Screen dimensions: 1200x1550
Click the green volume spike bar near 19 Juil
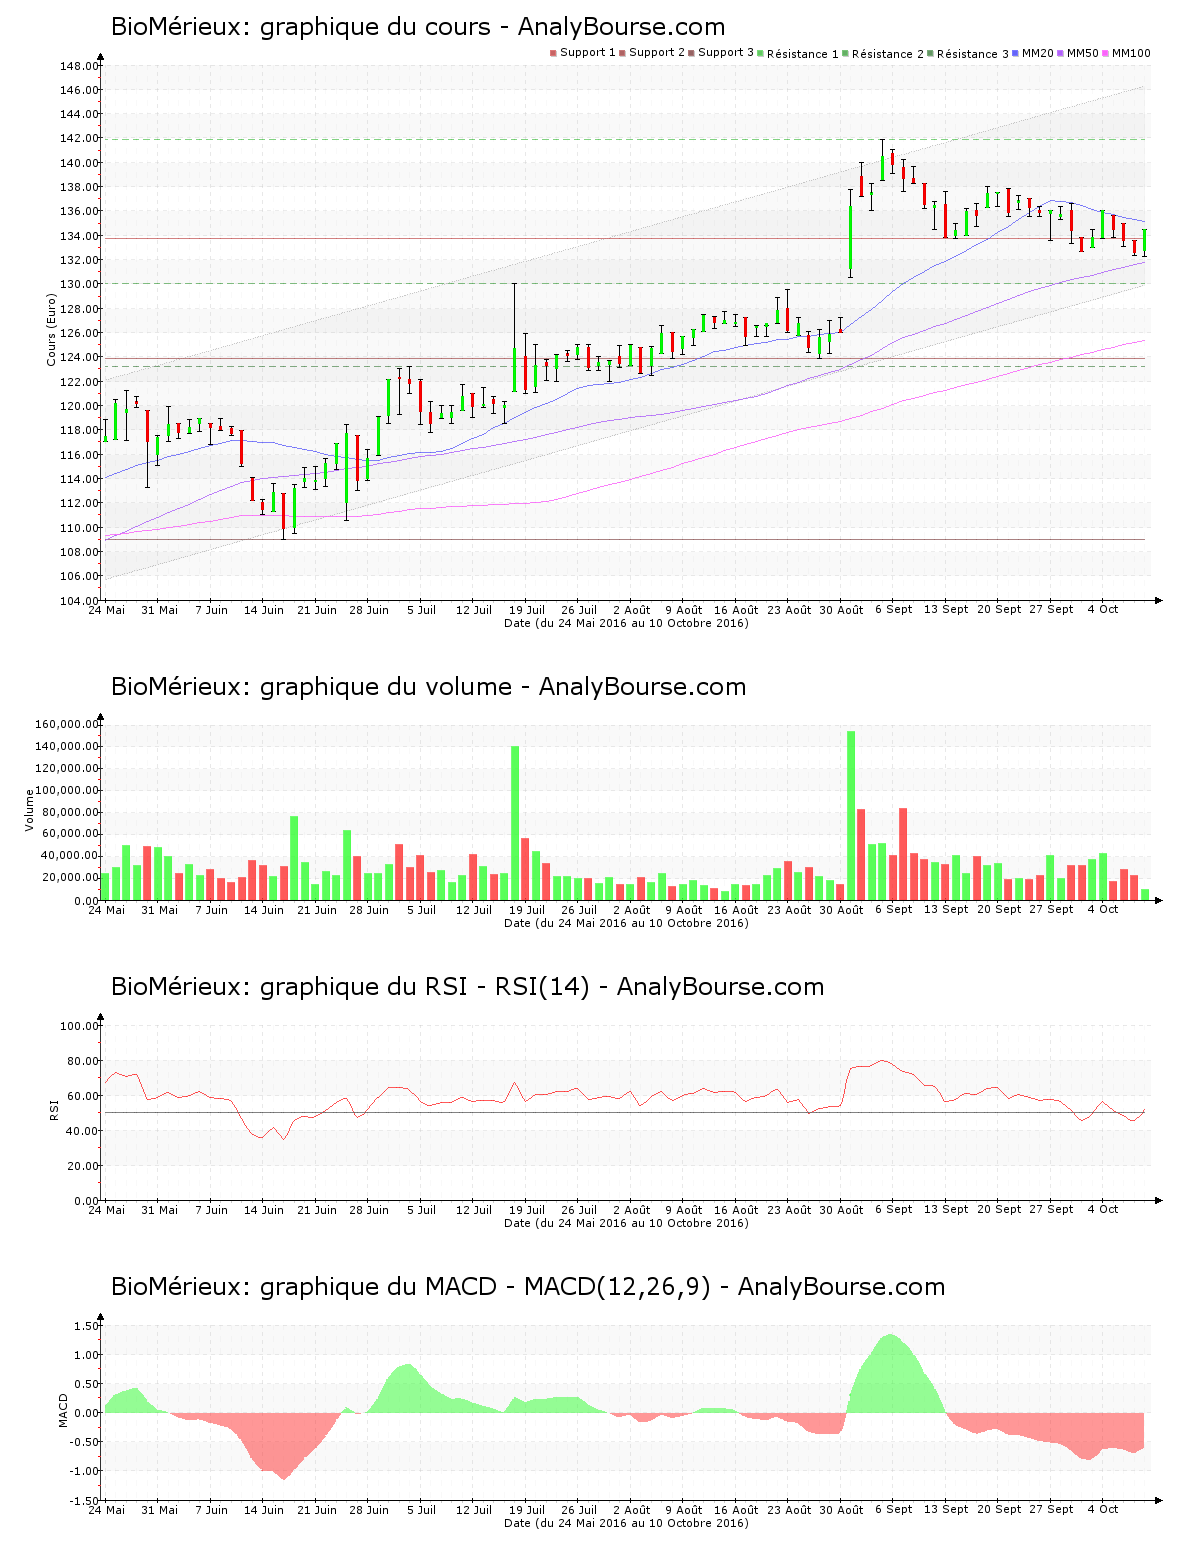pyautogui.click(x=515, y=823)
